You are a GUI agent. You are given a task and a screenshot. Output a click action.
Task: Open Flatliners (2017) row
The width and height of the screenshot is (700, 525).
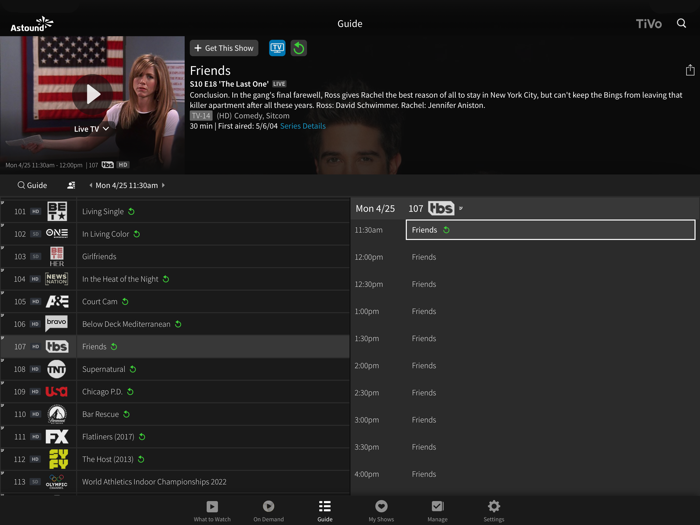click(x=213, y=436)
